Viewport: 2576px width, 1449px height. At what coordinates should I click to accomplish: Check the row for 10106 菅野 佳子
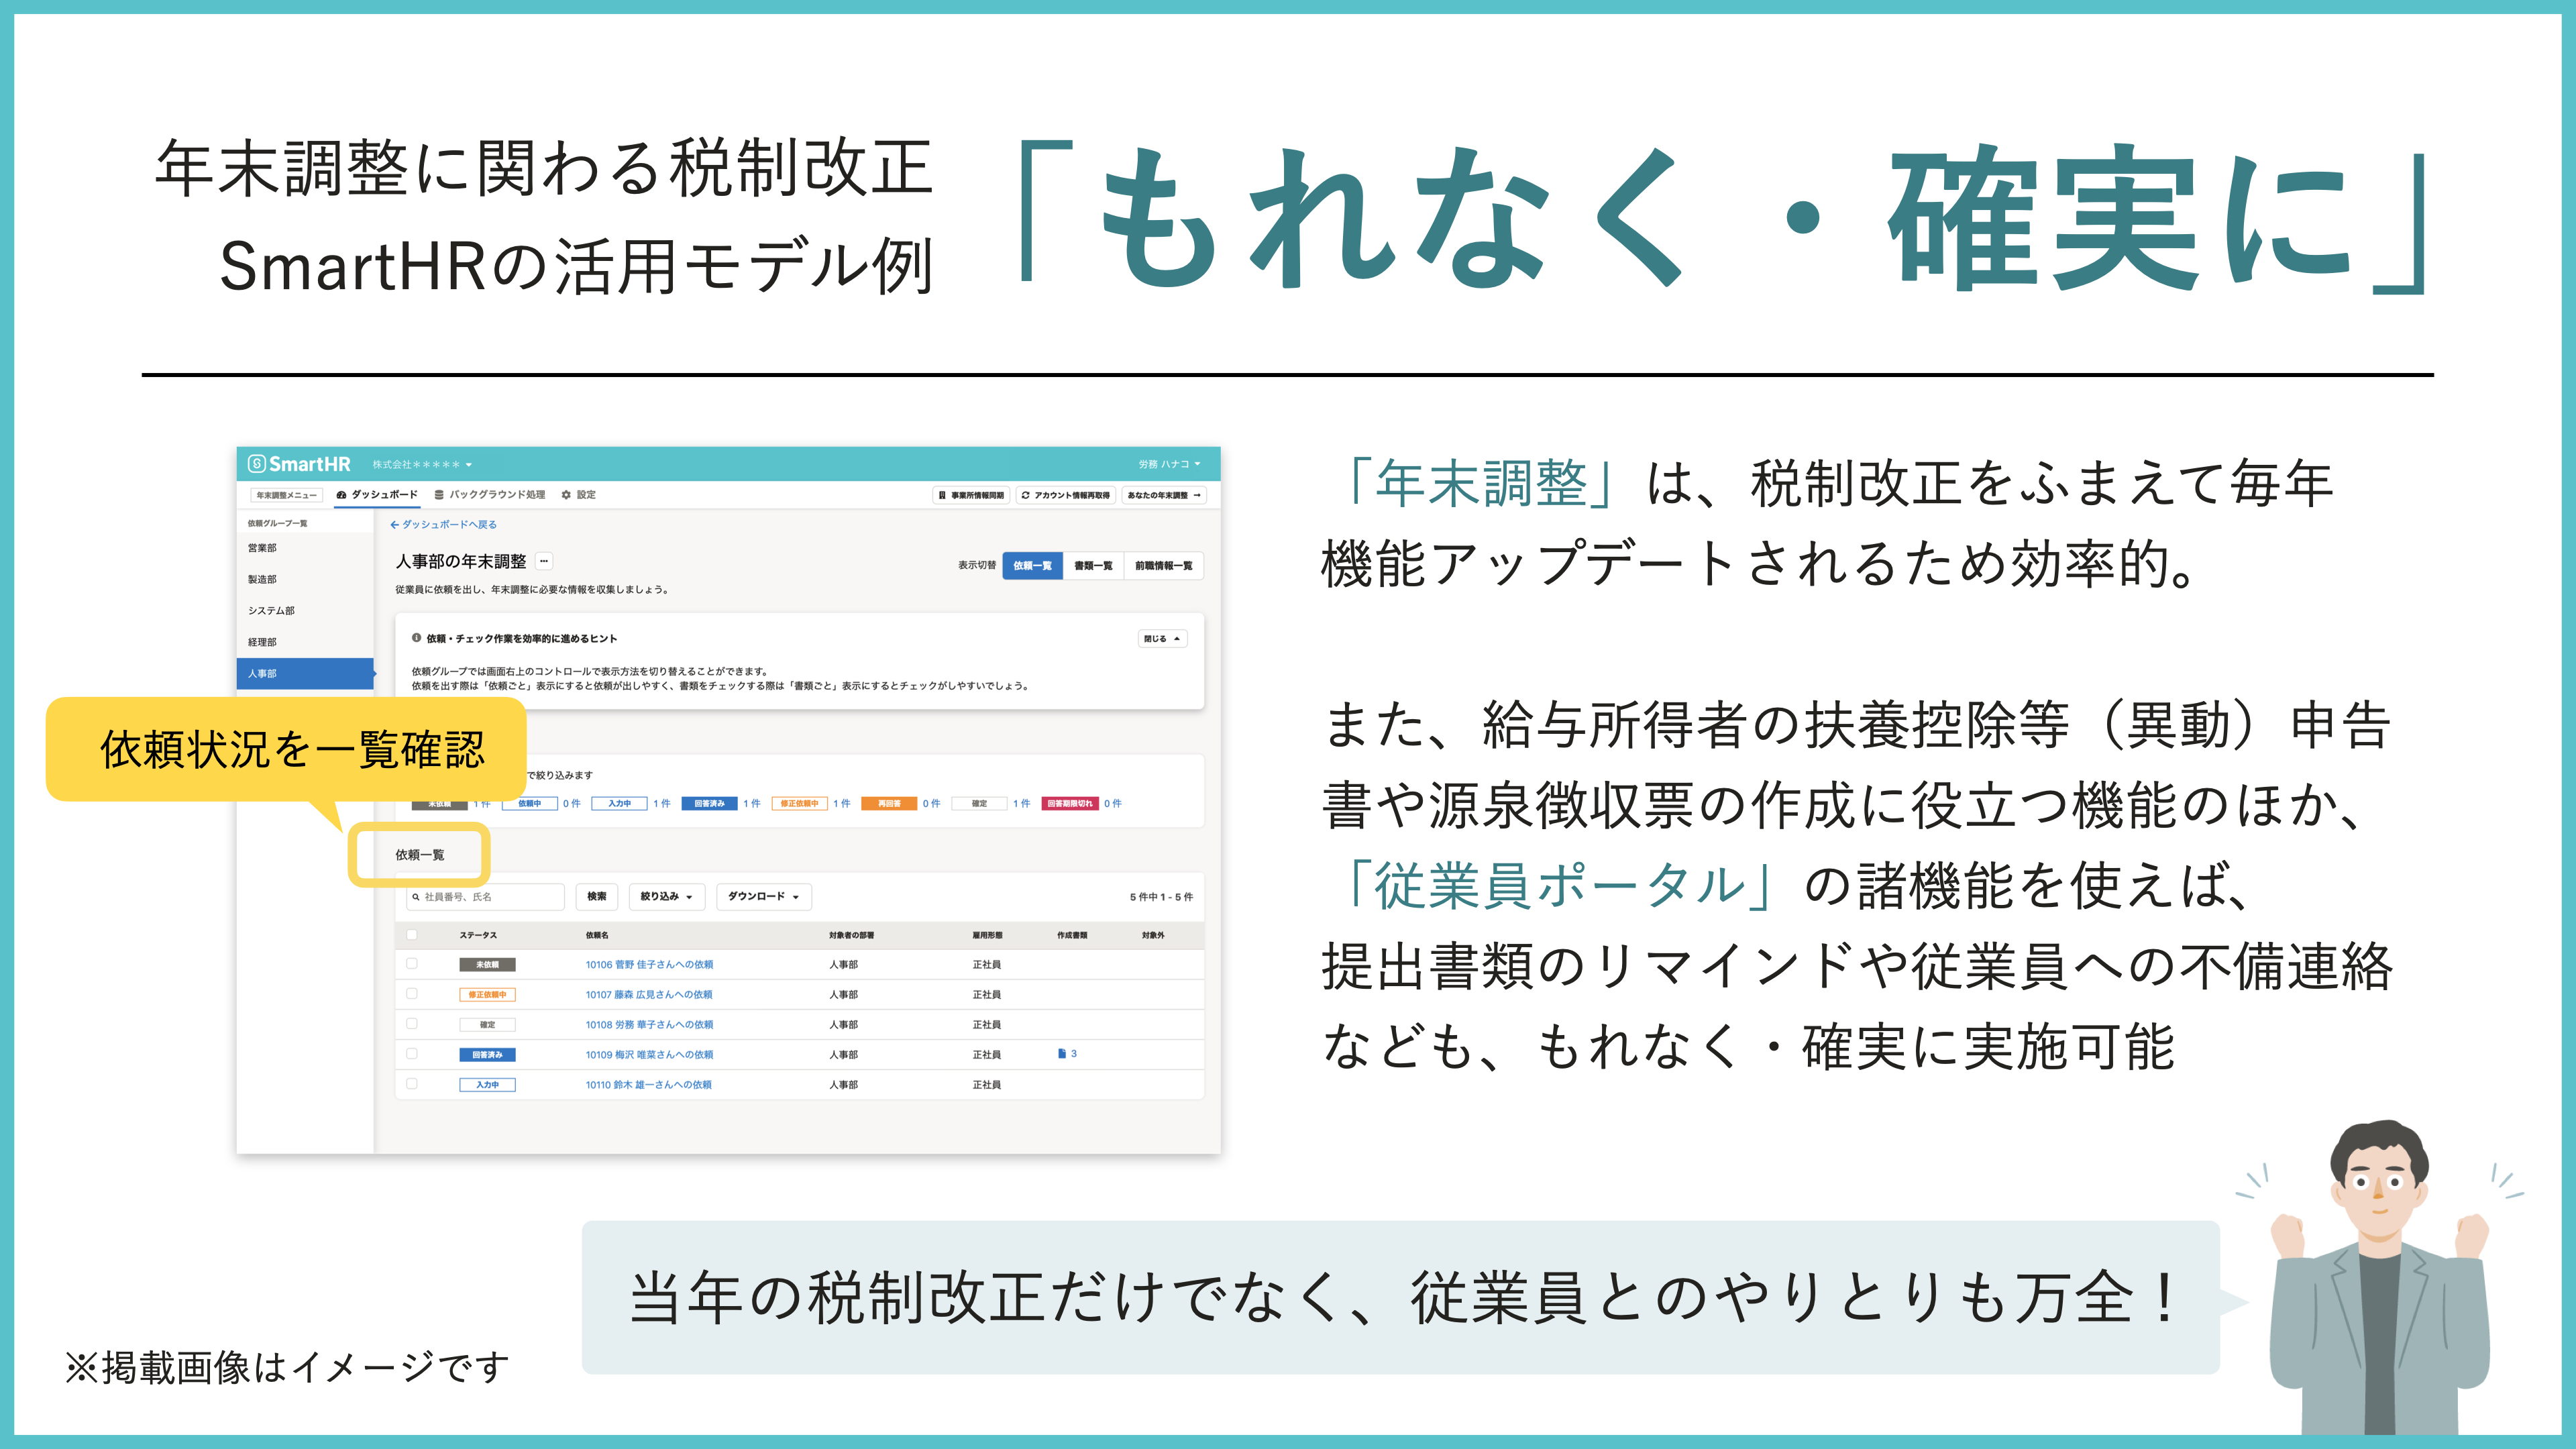(412, 964)
